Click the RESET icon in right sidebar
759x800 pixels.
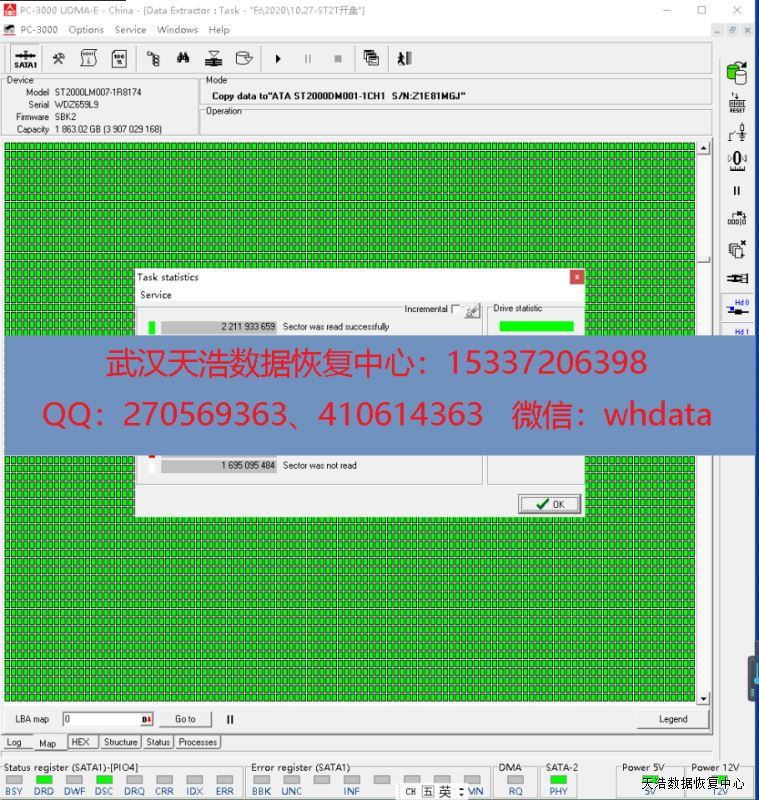click(737, 103)
